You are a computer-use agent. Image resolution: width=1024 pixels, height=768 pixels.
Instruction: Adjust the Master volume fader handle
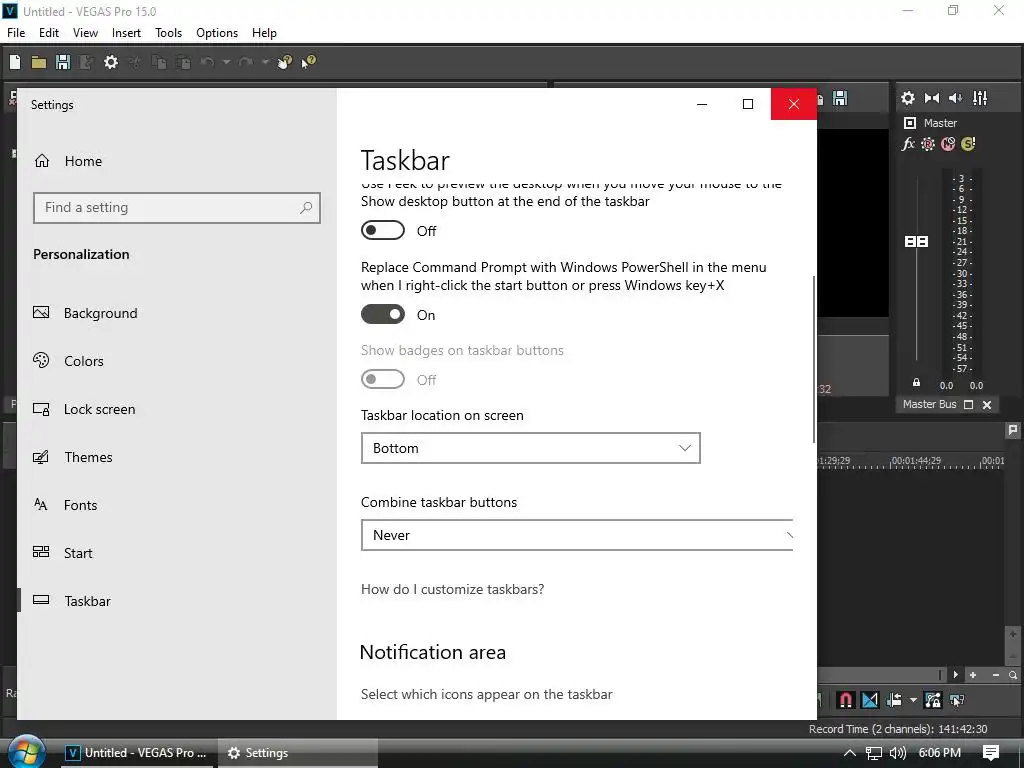(x=916, y=242)
